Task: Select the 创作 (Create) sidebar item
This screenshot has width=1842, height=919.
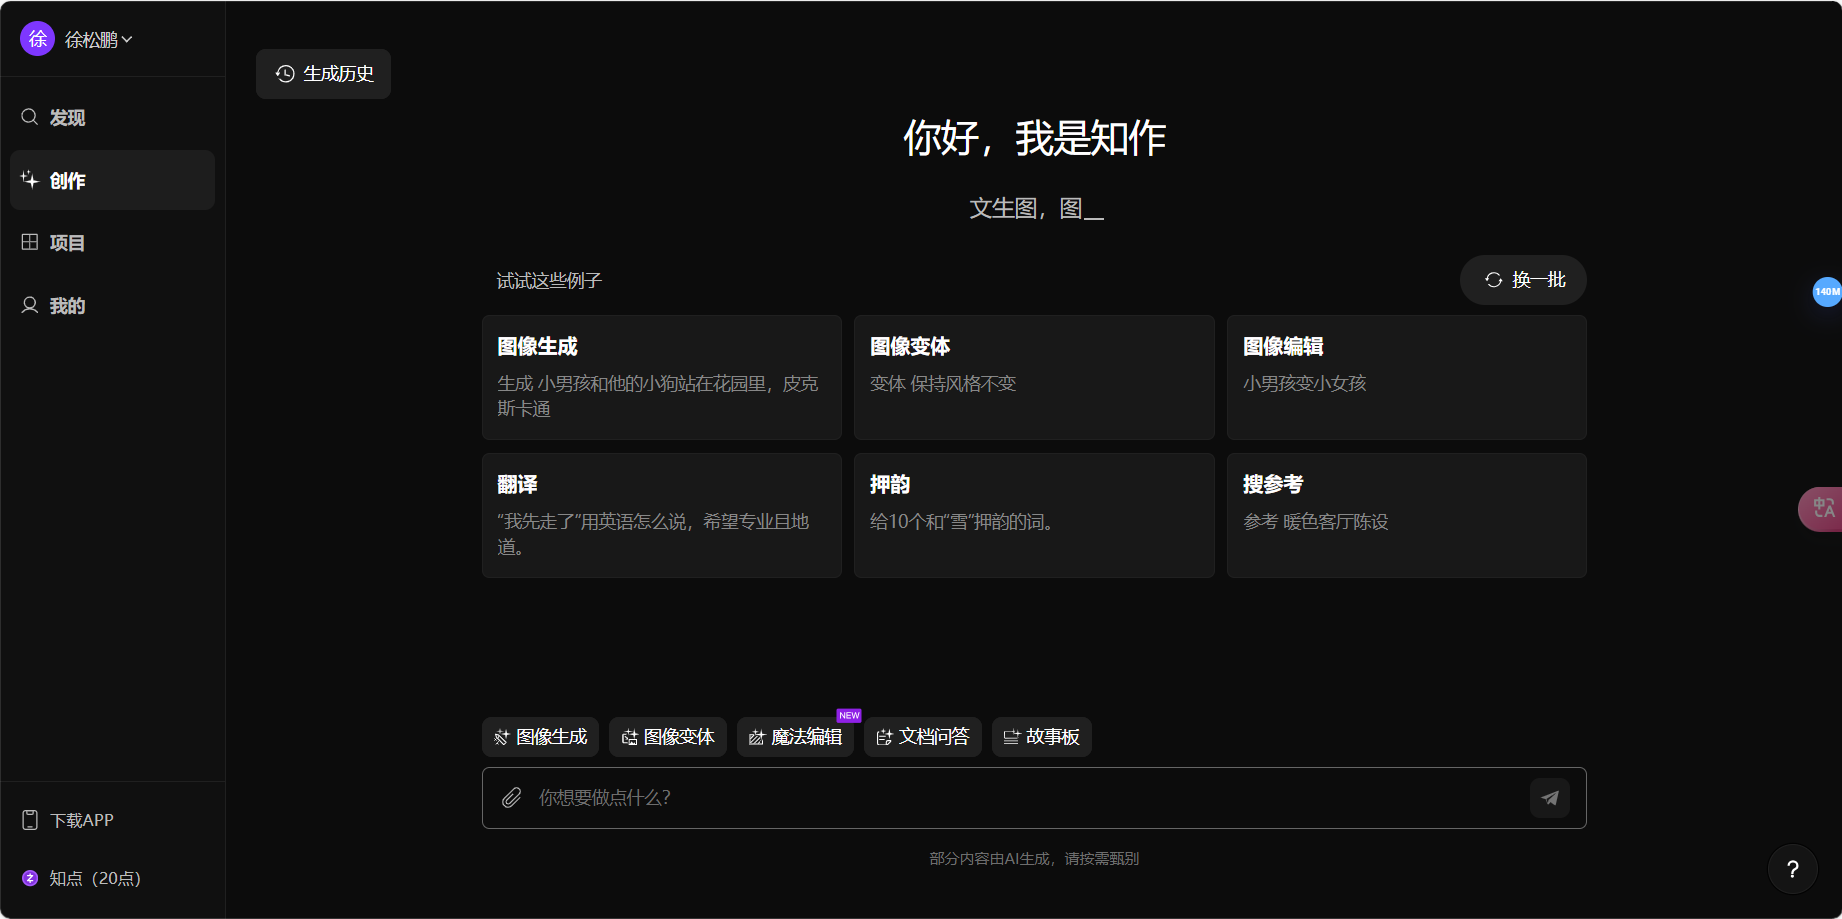Action: click(x=66, y=180)
